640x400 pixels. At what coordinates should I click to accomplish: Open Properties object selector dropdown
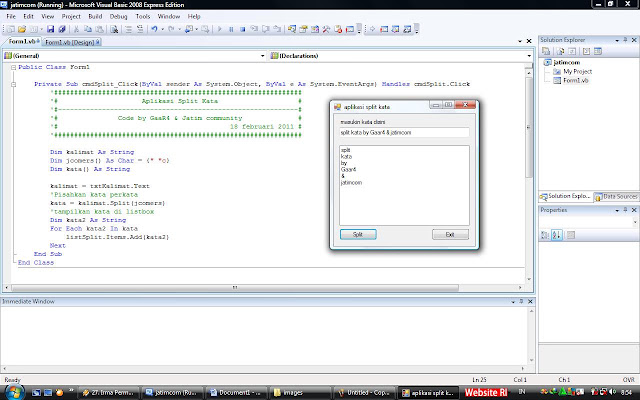pyautogui.click(x=635, y=222)
